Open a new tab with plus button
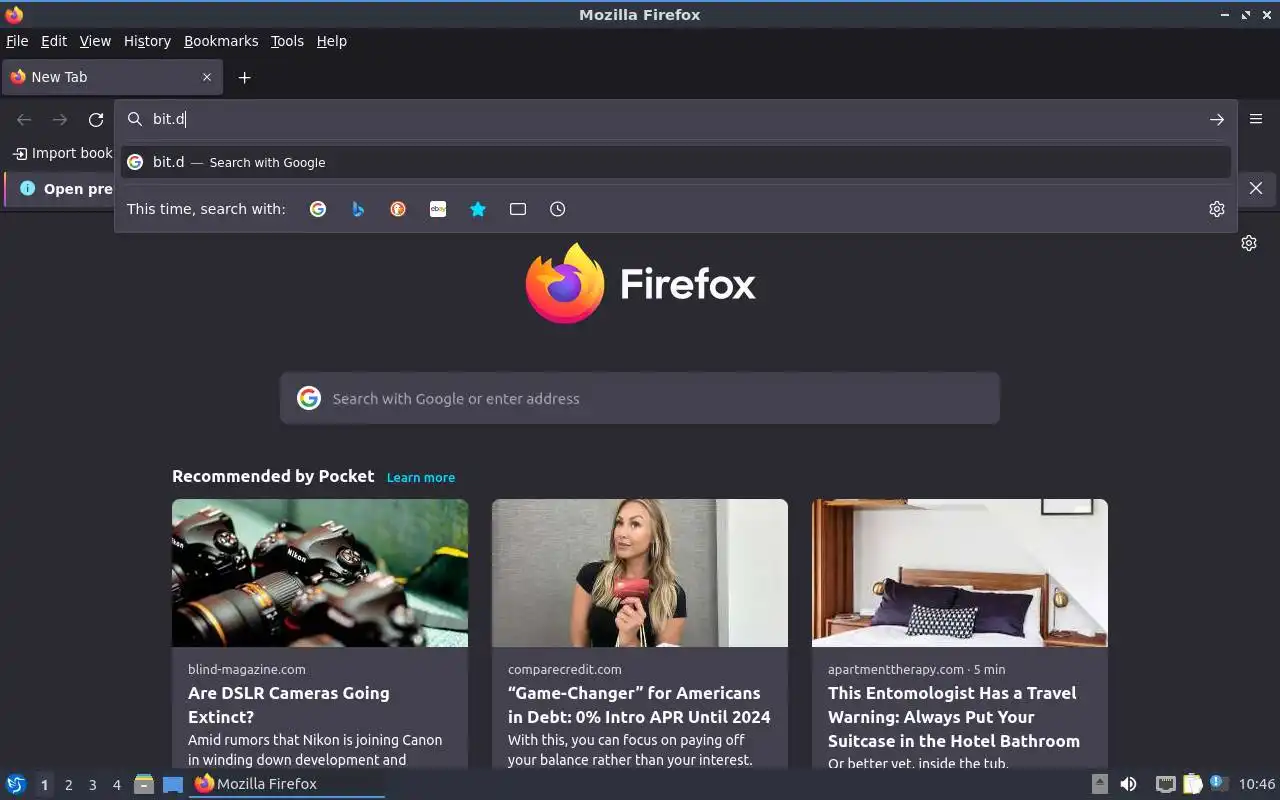The image size is (1280, 800). [x=244, y=77]
